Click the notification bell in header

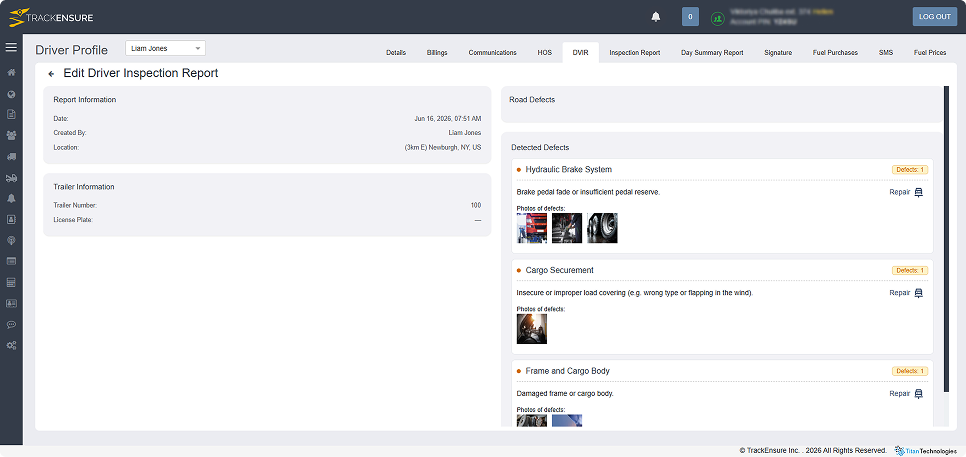click(x=656, y=17)
